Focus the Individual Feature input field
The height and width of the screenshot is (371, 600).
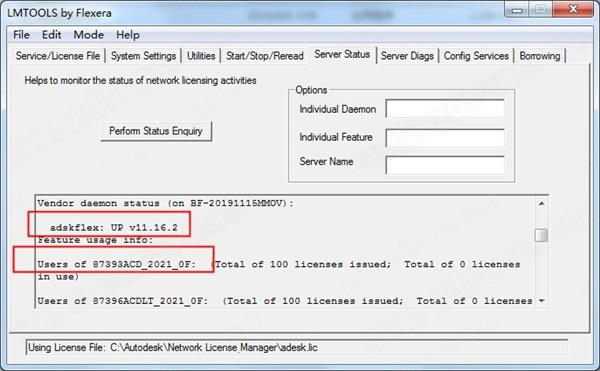(x=445, y=138)
